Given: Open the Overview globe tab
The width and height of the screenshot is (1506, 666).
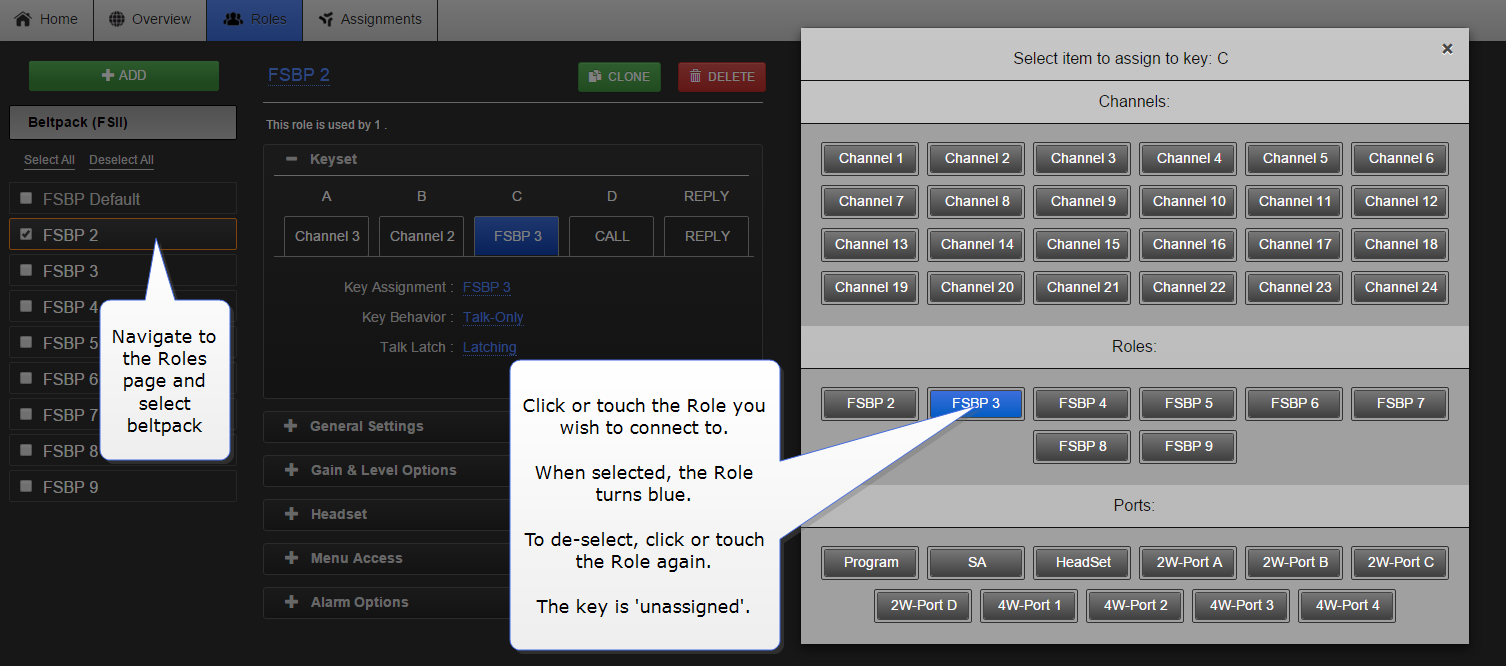Looking at the screenshot, I should point(118,19).
